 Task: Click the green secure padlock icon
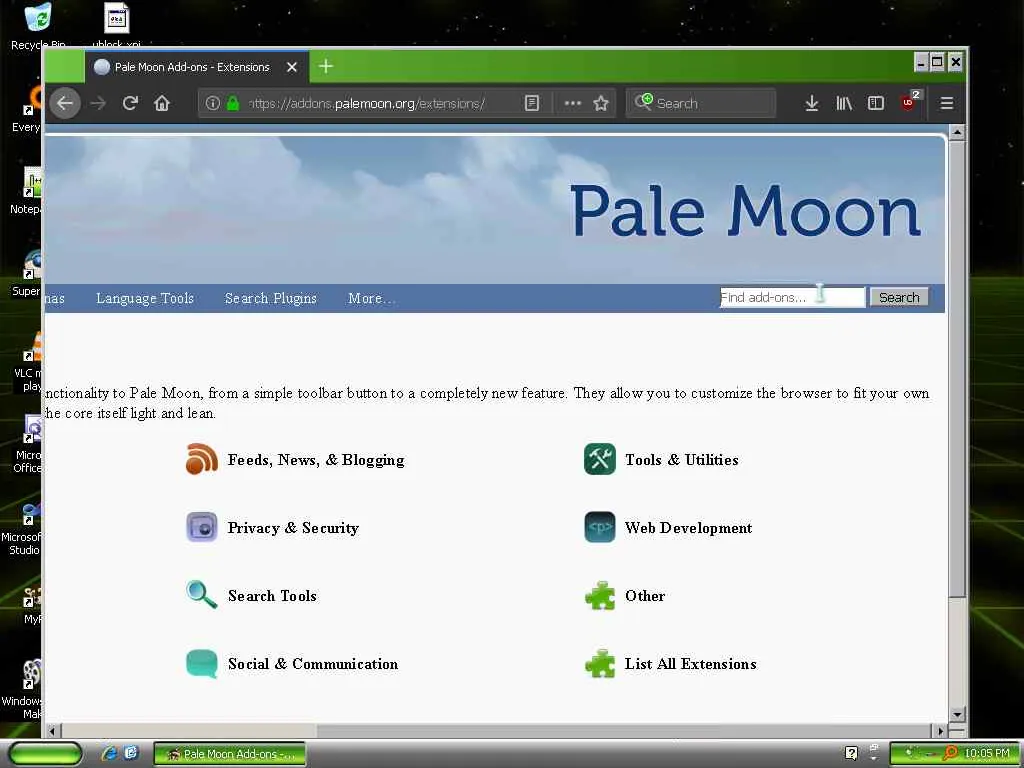[x=232, y=103]
